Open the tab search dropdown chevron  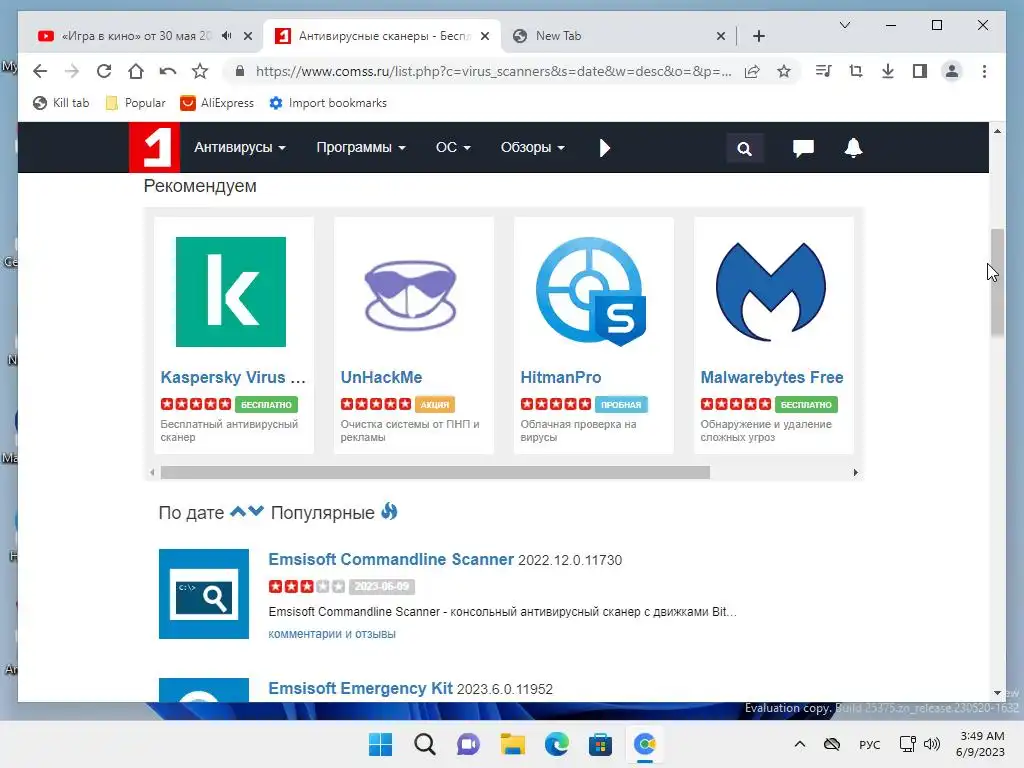pos(844,25)
